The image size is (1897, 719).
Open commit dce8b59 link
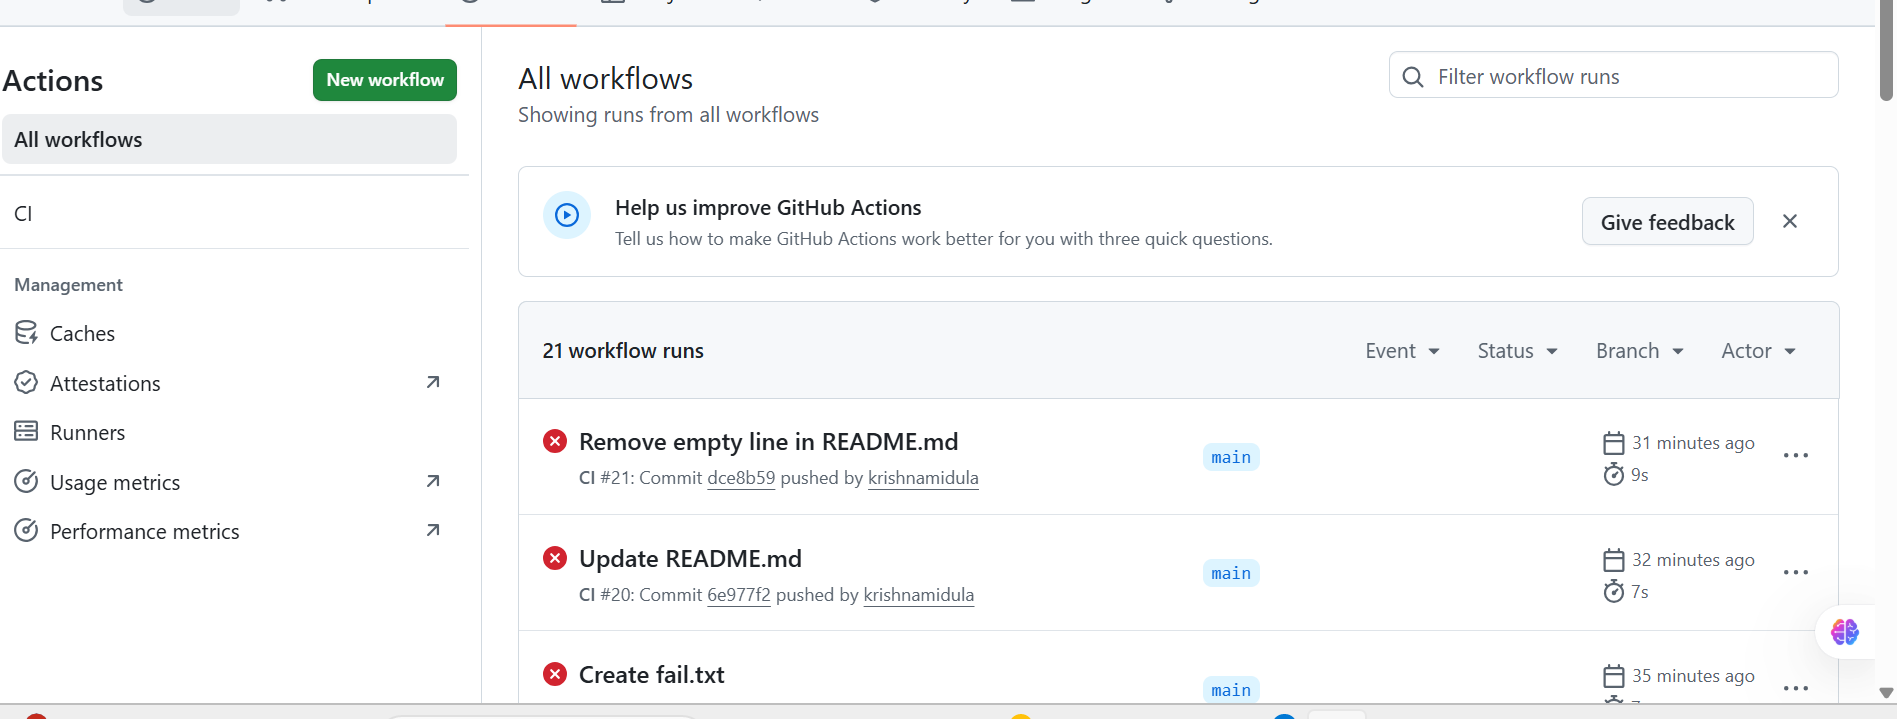[741, 478]
